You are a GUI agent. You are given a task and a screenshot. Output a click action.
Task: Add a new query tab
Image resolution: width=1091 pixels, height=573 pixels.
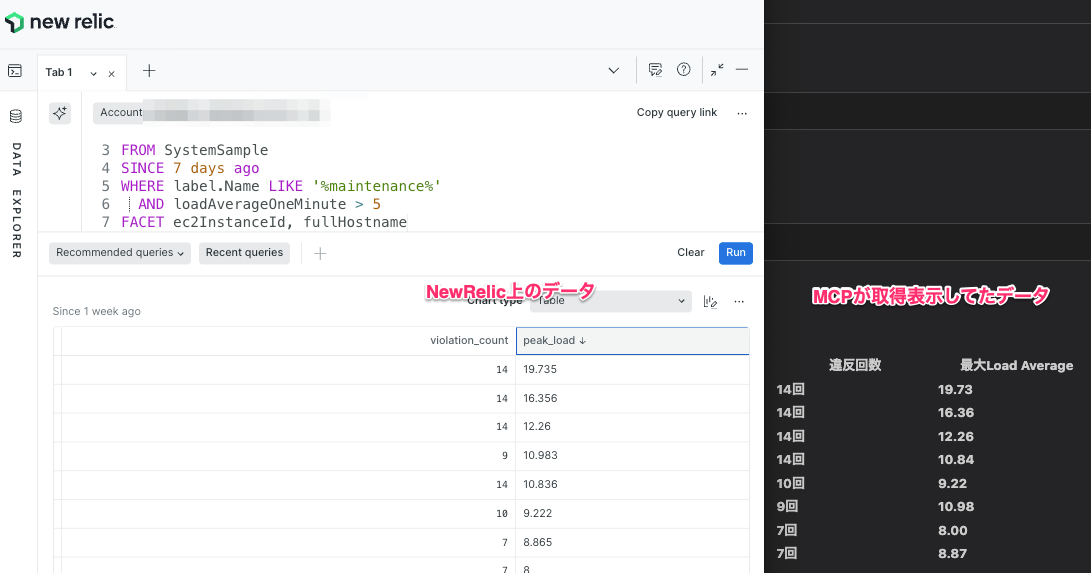(x=149, y=70)
